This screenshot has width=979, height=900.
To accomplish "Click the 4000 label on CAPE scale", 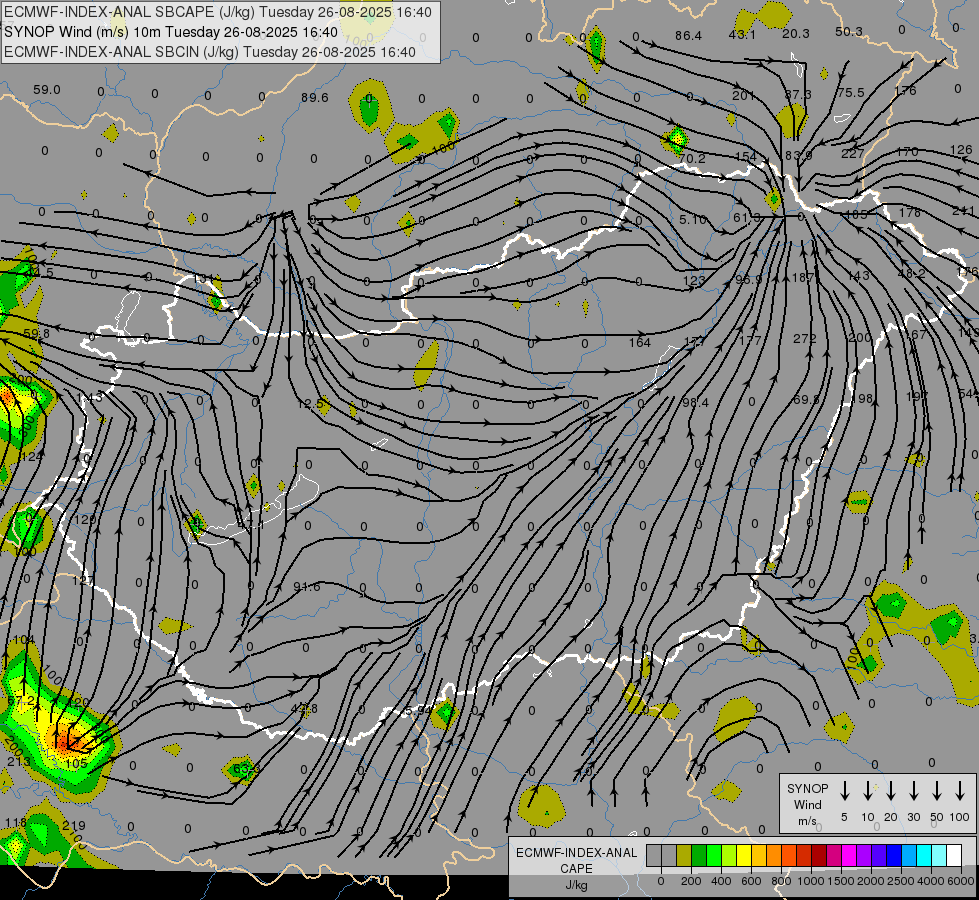I will point(930,881).
